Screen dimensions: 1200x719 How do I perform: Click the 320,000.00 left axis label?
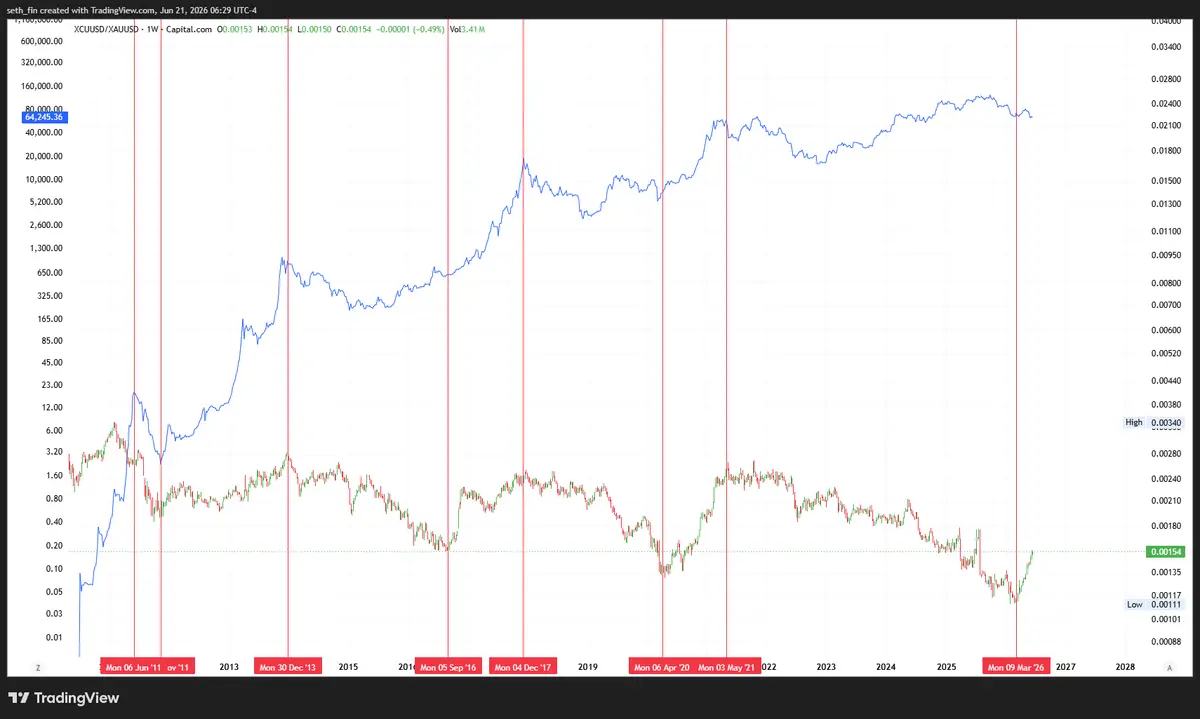43,64
